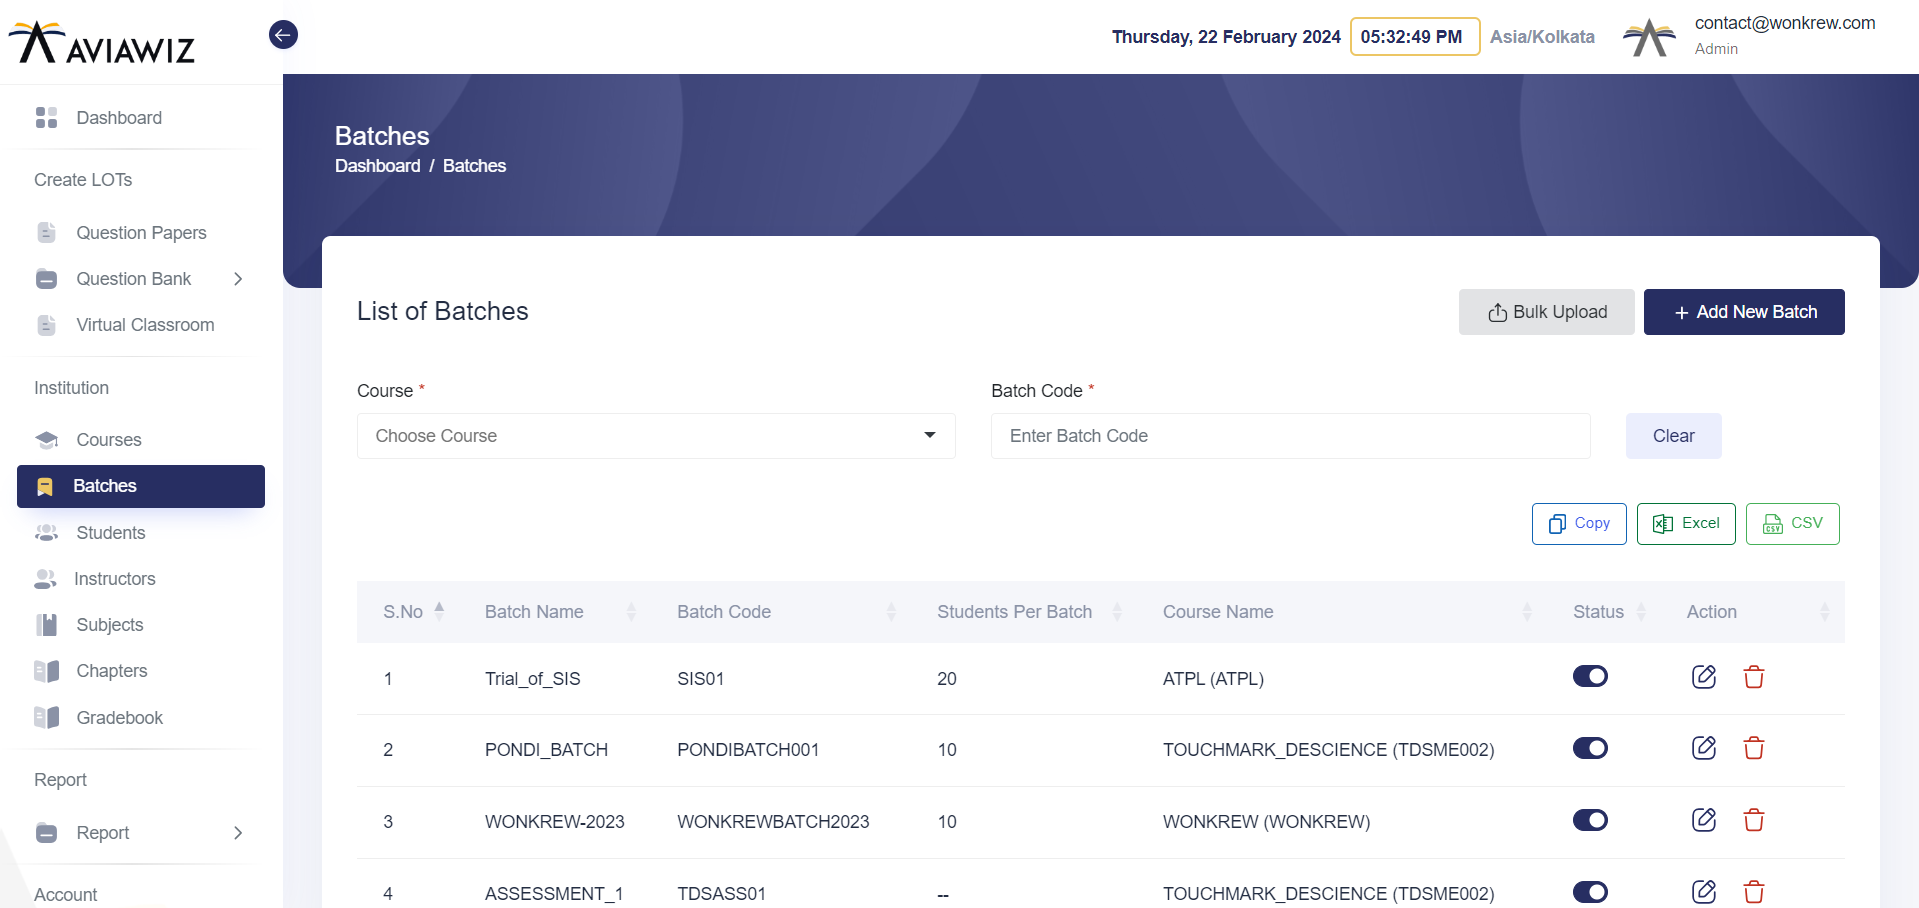The height and width of the screenshot is (908, 1919).
Task: Edit the WONKREW-2023 batch
Action: [x=1704, y=820]
